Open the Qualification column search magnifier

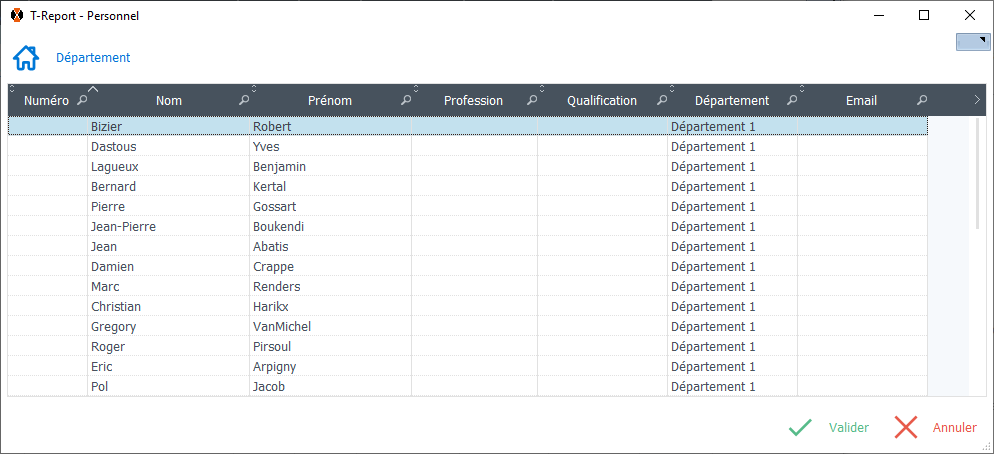click(662, 100)
